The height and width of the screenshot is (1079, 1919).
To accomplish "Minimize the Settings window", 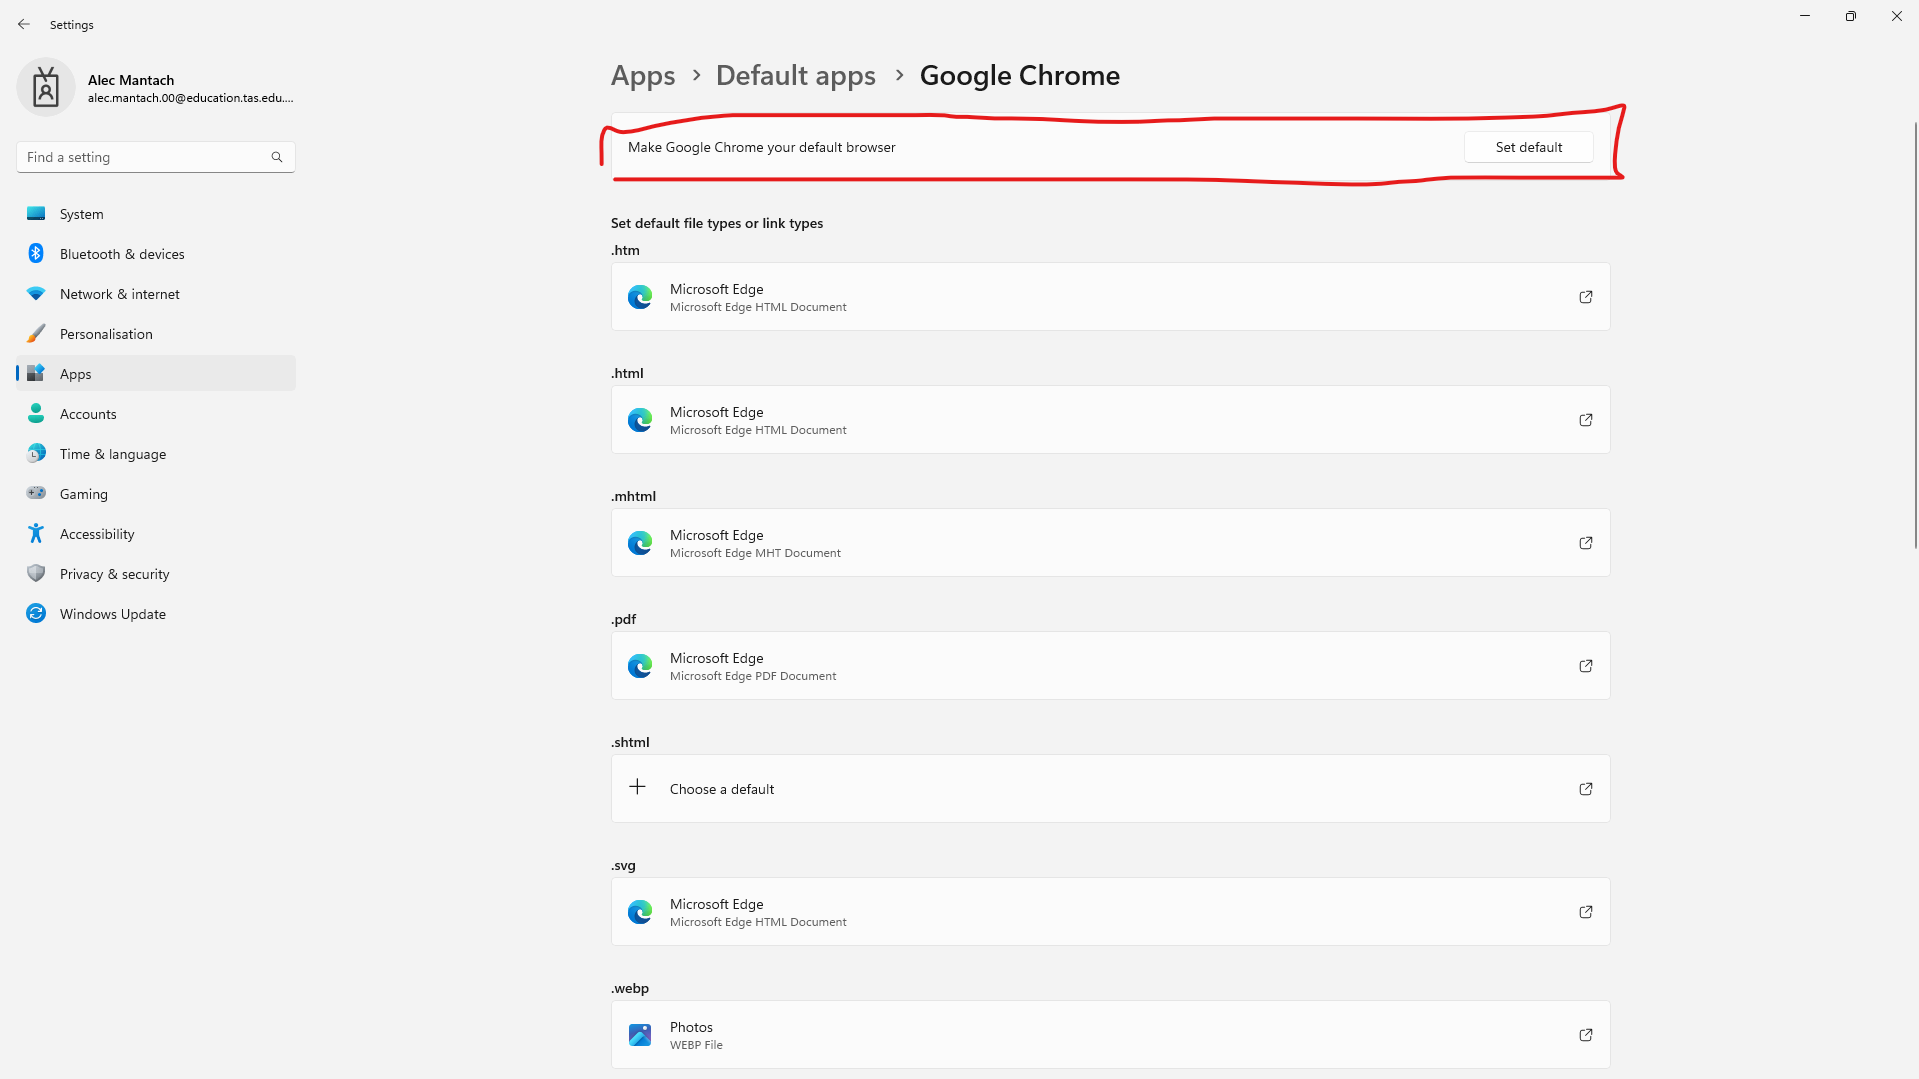I will (x=1805, y=16).
